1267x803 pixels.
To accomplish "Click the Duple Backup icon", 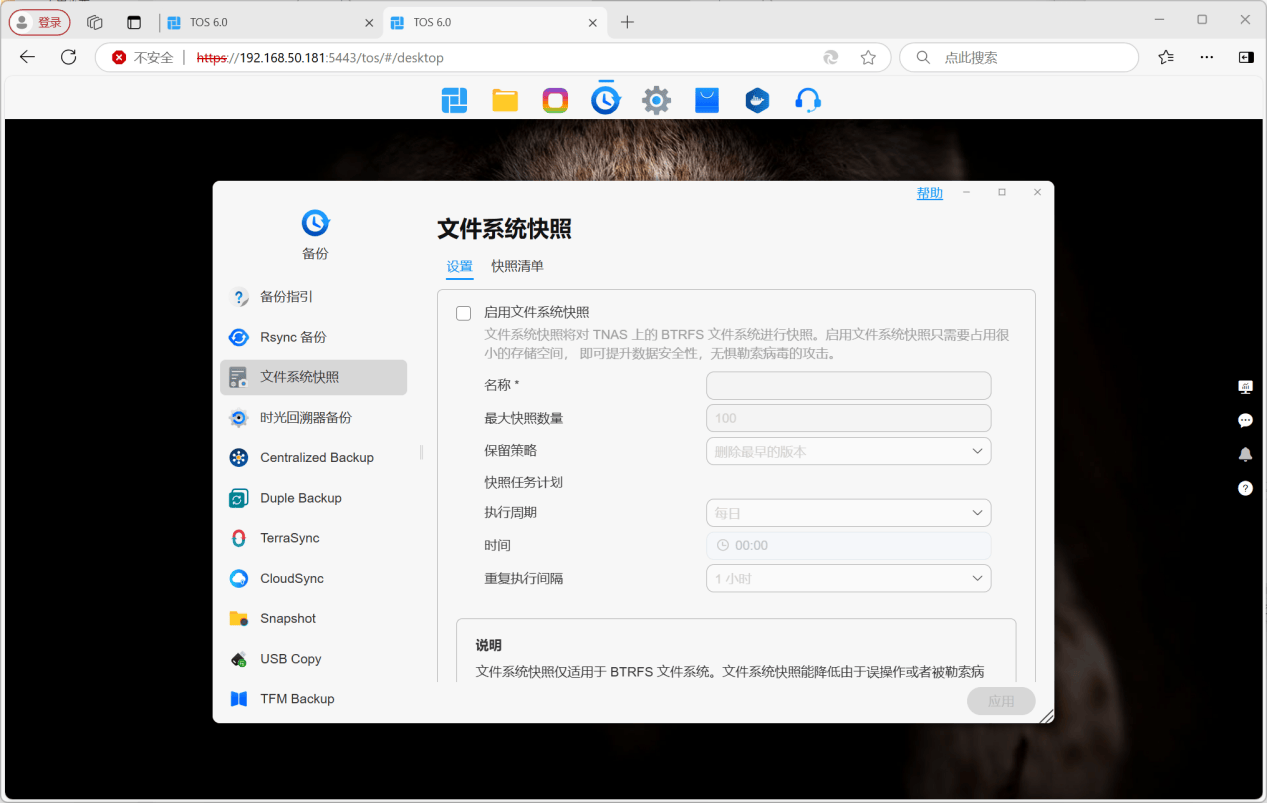I will click(239, 498).
